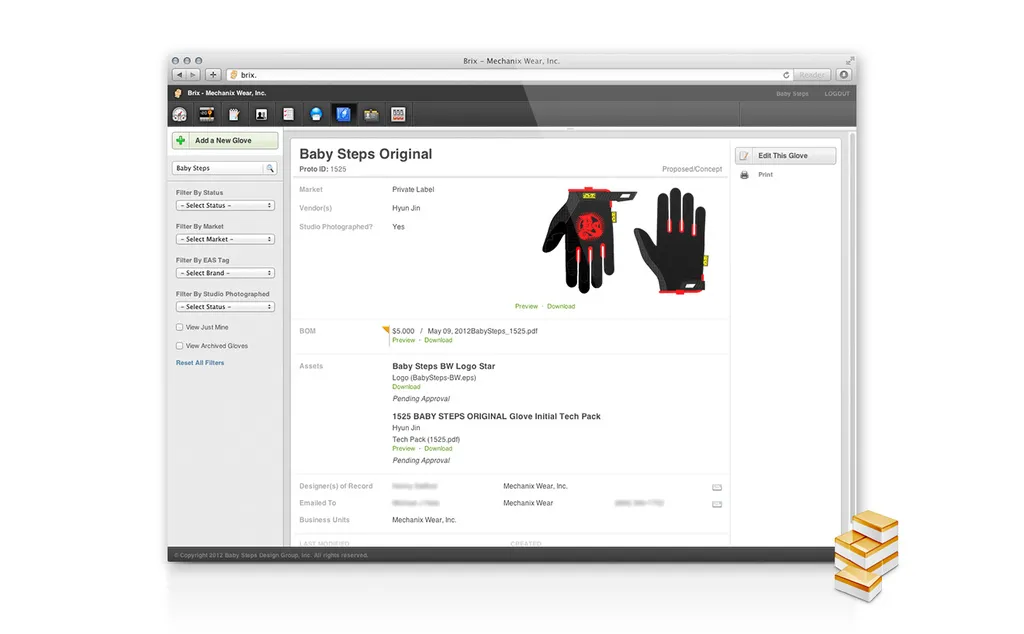The height and width of the screenshot is (634, 1024).
Task: Open Filter By EAS Tag brand dropdown
Action: [x=225, y=273]
